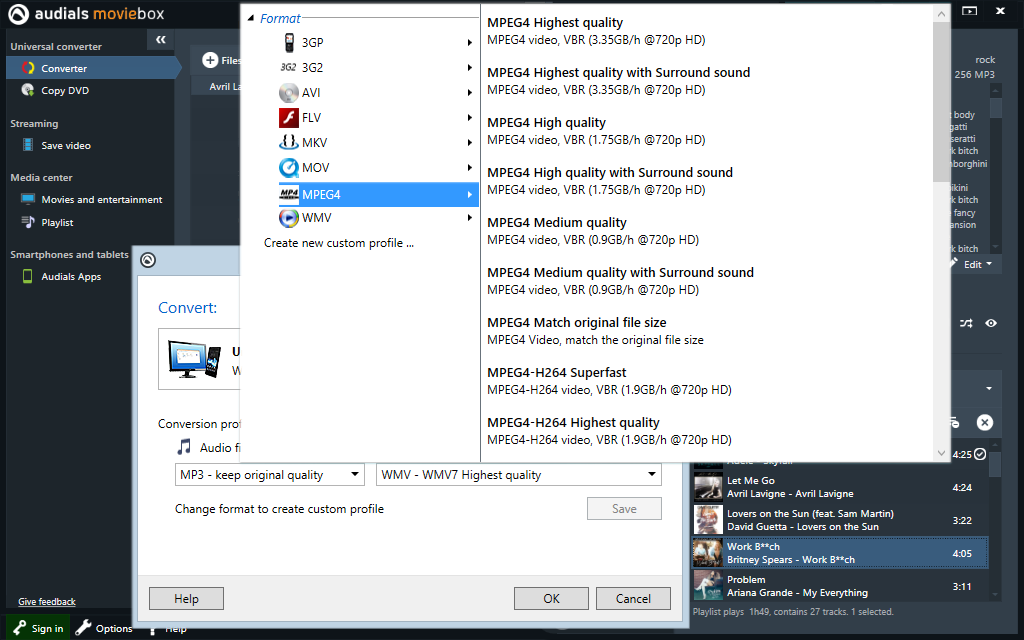Click the Copy DVD disc icon
Viewport: 1024px width, 640px height.
[x=27, y=90]
